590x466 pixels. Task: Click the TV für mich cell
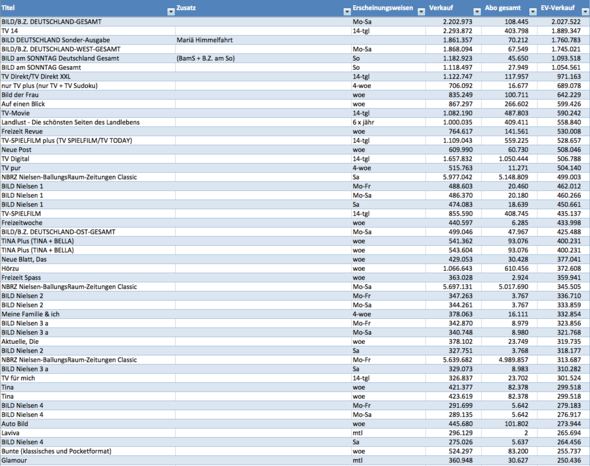tap(88, 378)
